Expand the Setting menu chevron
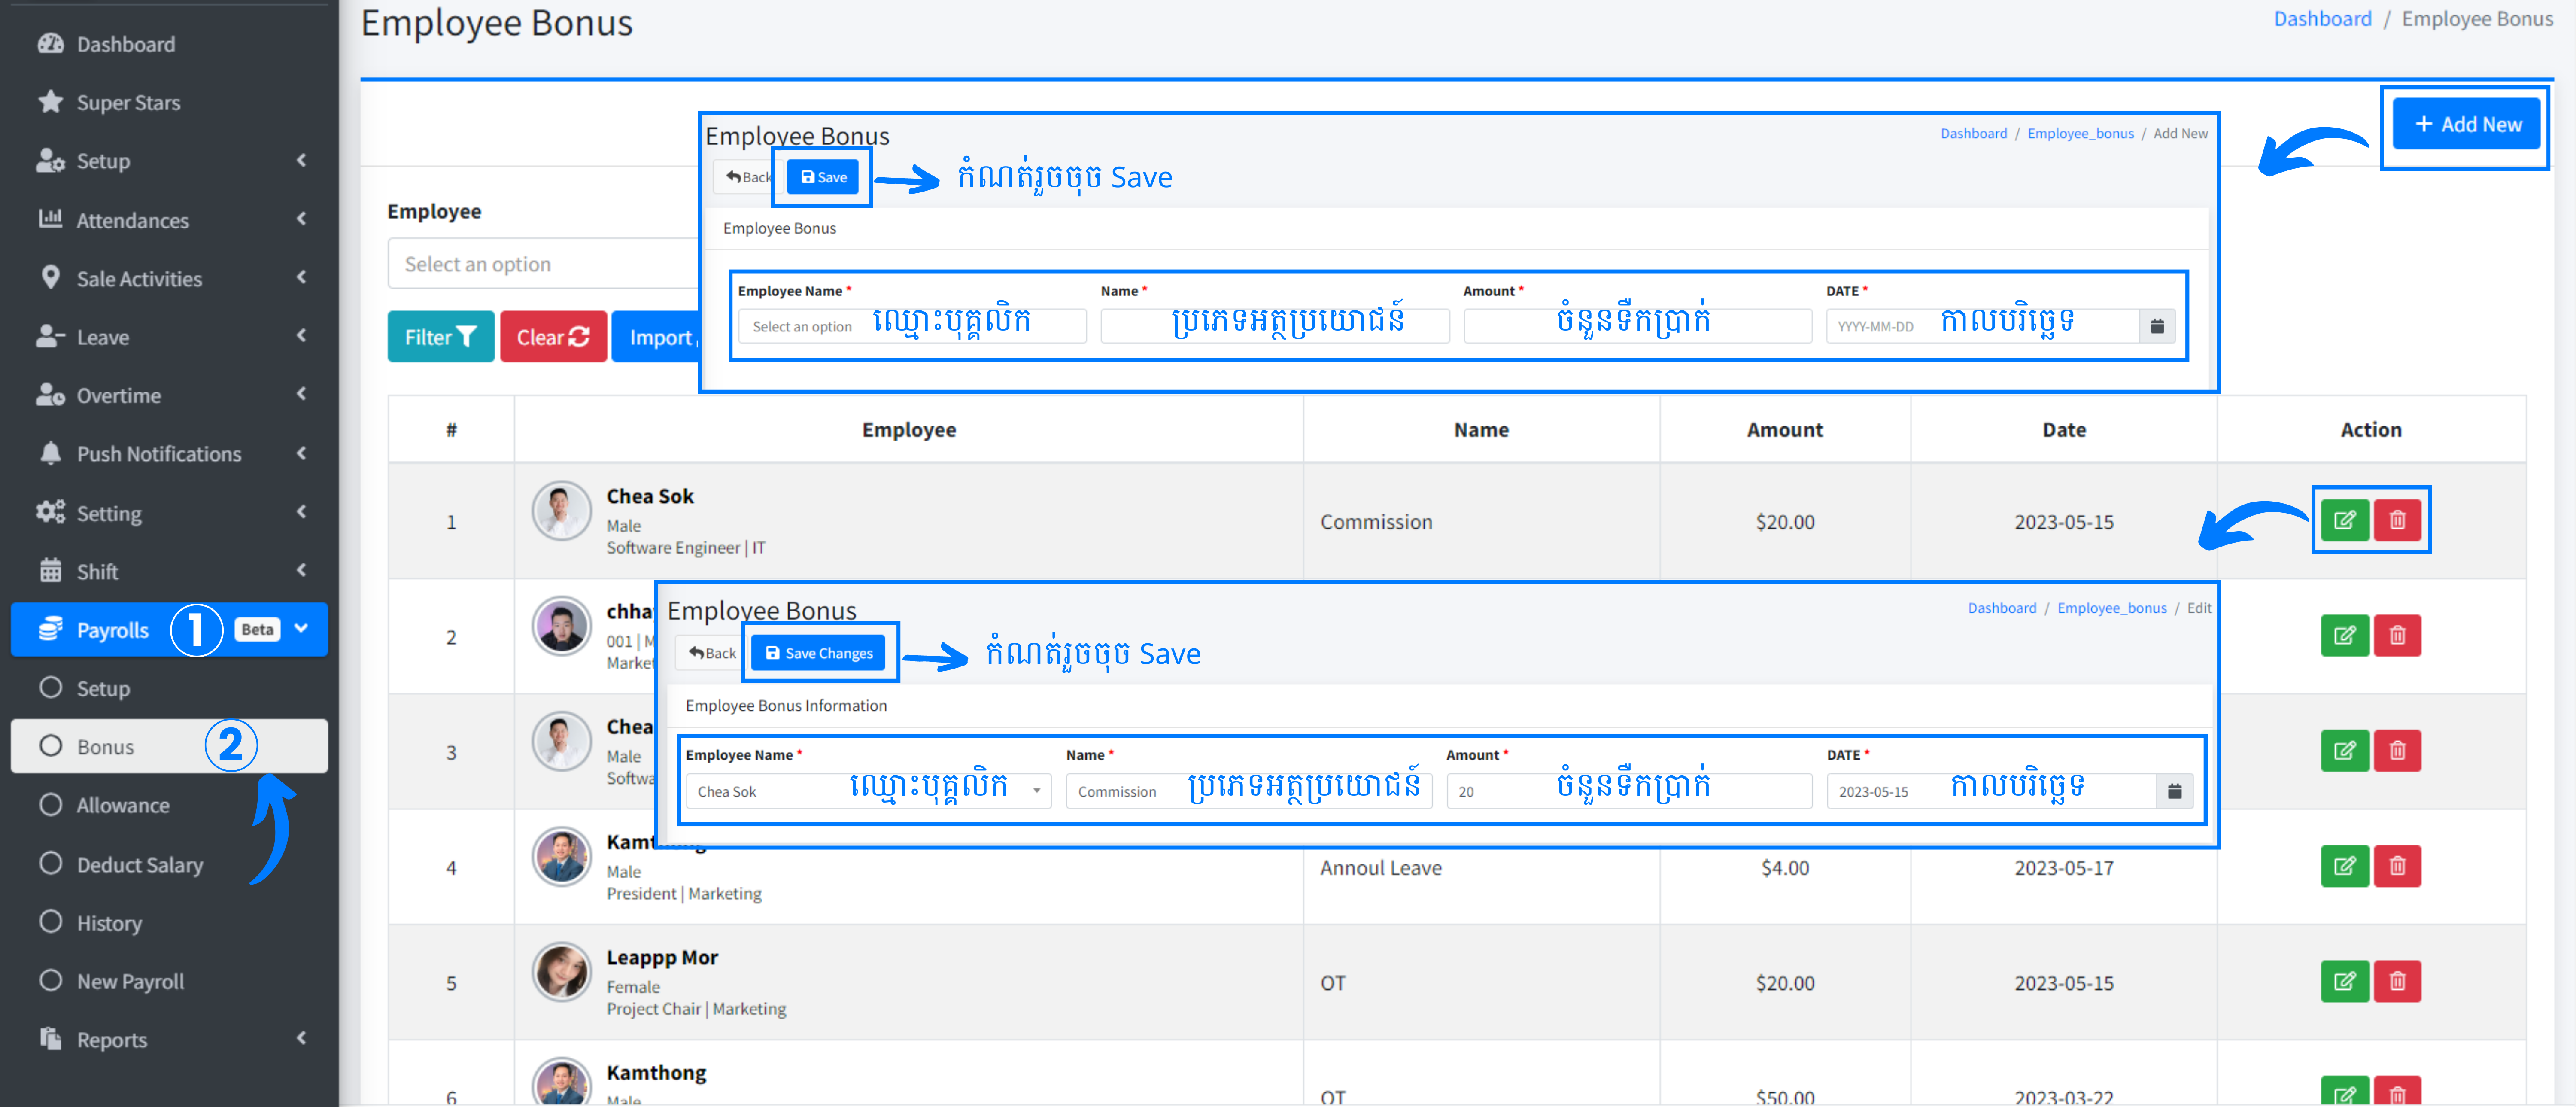The height and width of the screenshot is (1107, 2576). (x=301, y=512)
